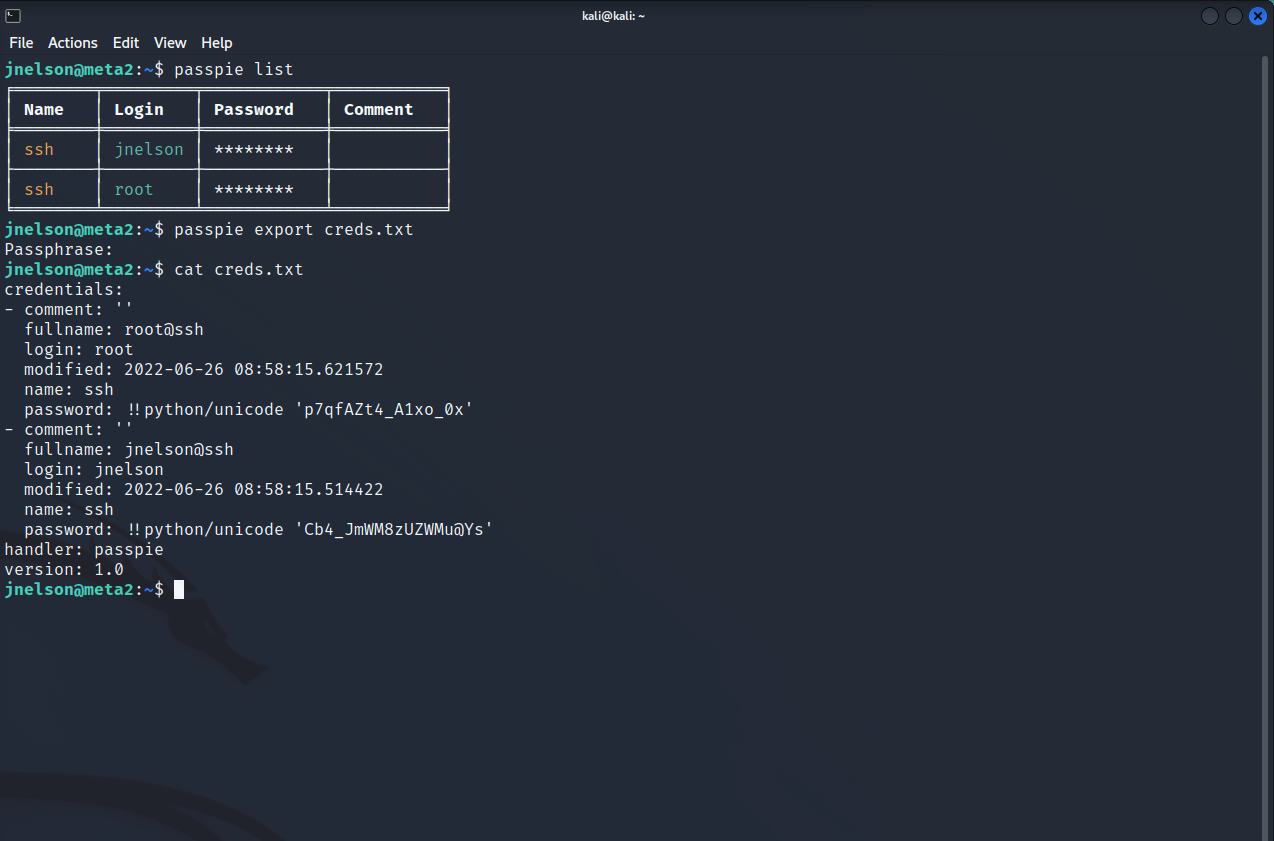Click the 'jnelson' login cell in the table
This screenshot has height=841, width=1274.
[x=149, y=149]
